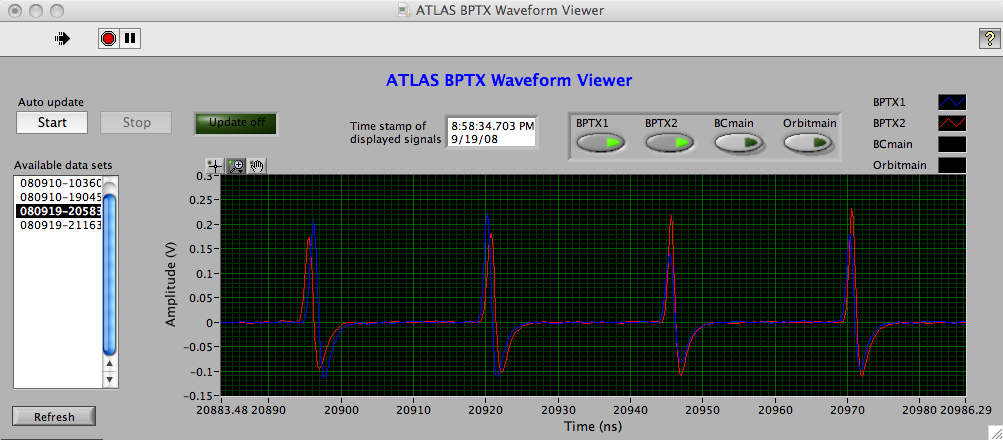The image size is (1003, 440).
Task: Select the hand pan tool
Action: tap(257, 166)
